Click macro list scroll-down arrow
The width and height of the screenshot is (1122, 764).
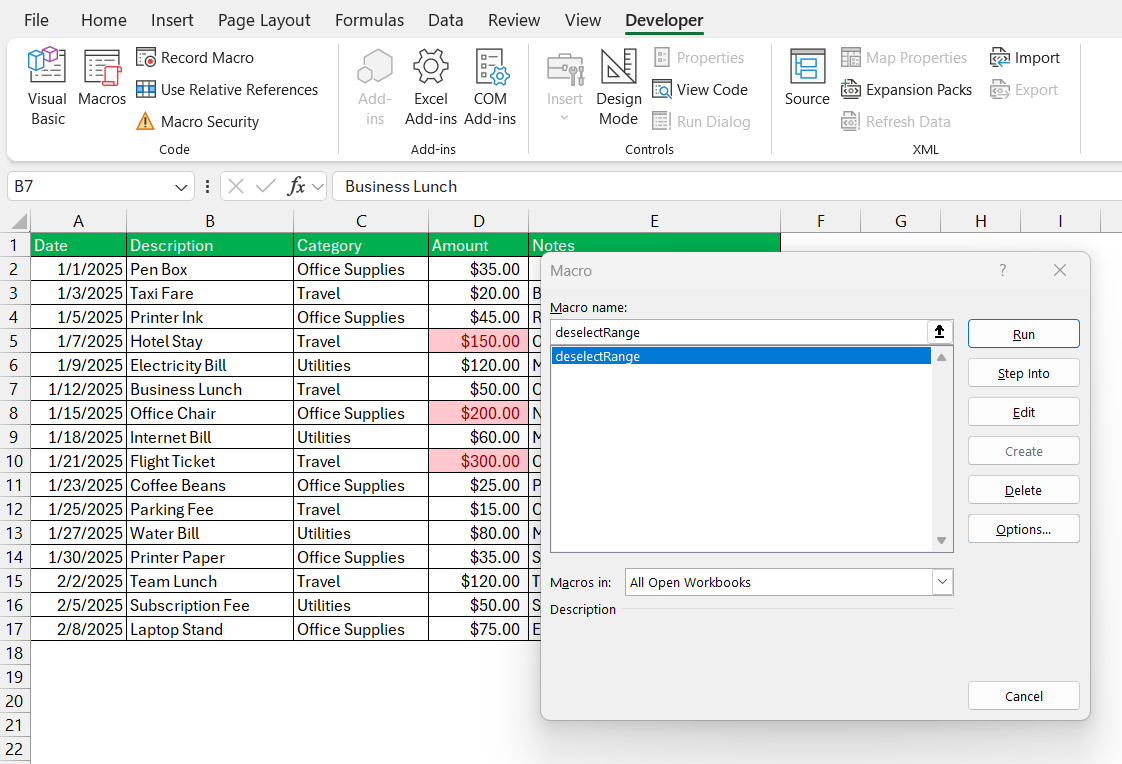coord(942,541)
